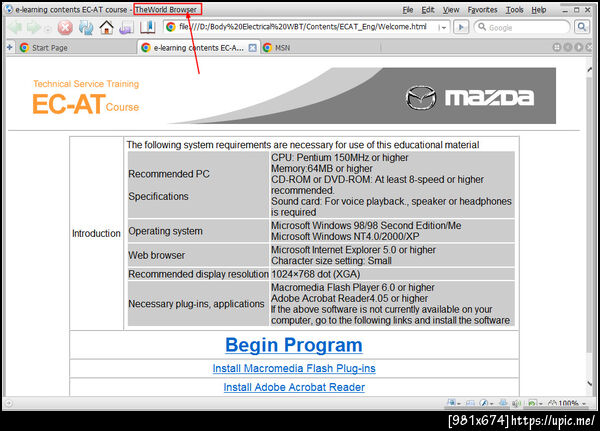Click the mute sound status bar icon

click(516, 403)
